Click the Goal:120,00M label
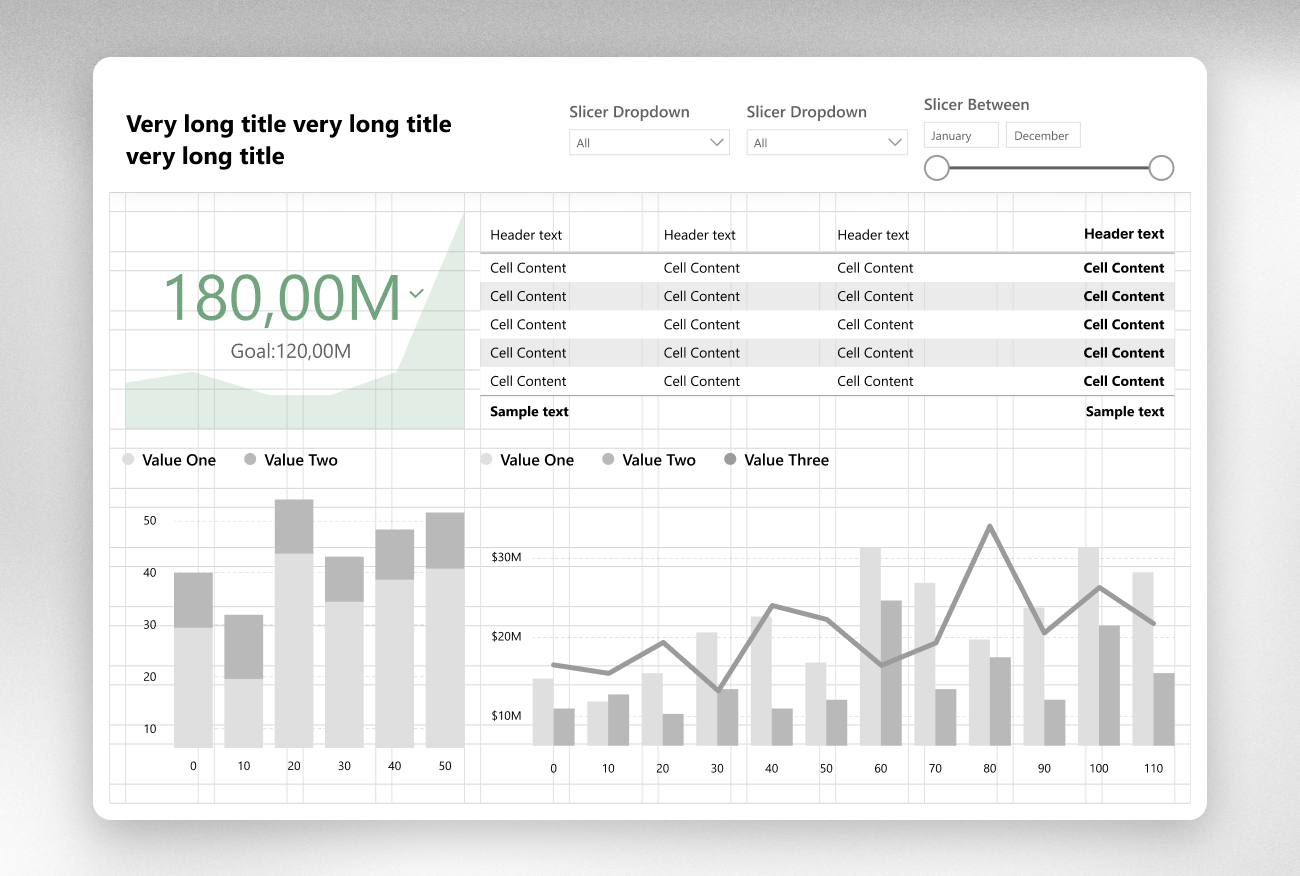 tap(291, 351)
